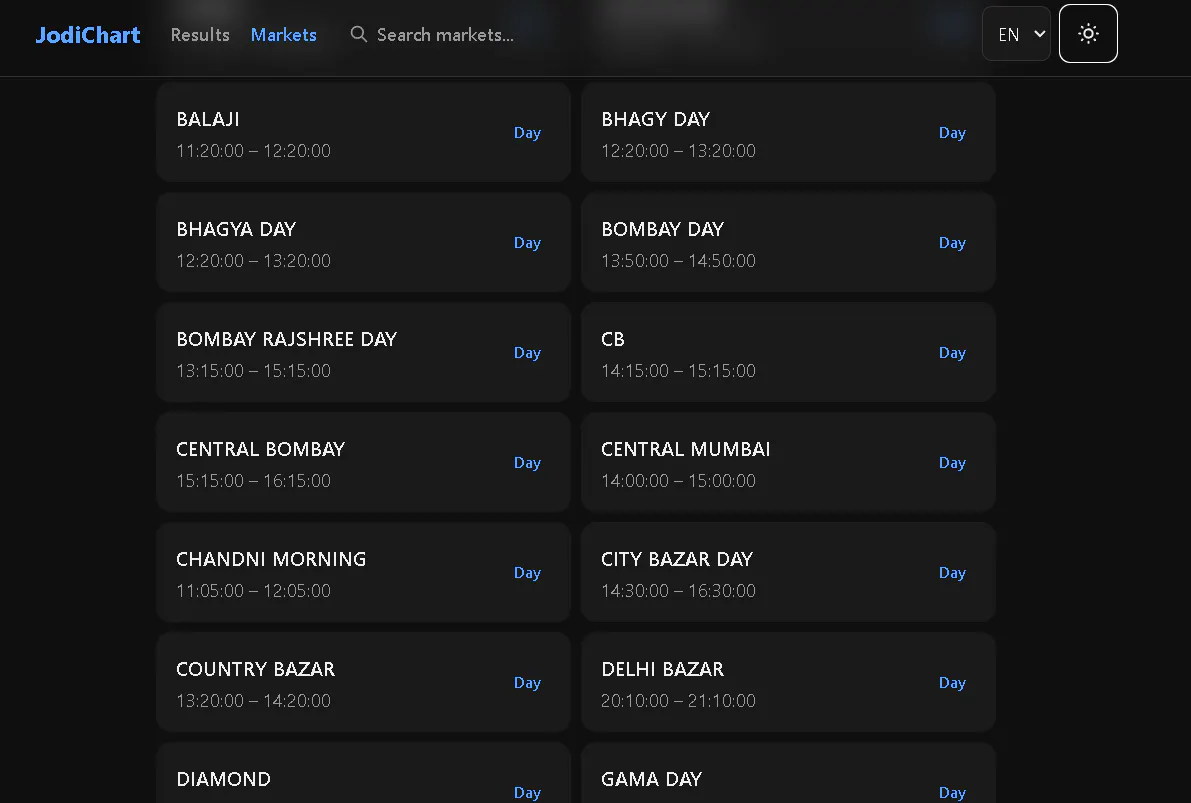Image resolution: width=1191 pixels, height=803 pixels.
Task: Open the BHAGYA DAY market card
Action: pos(363,242)
